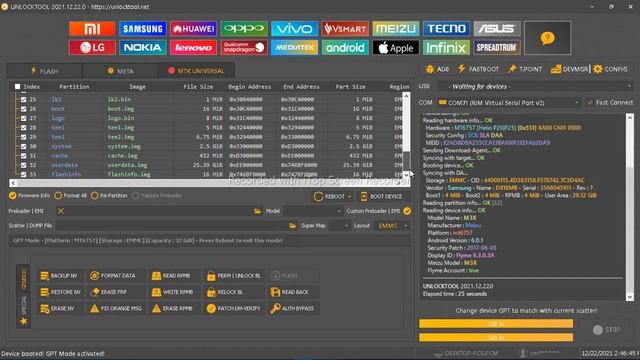
Task: Select the Format All radio option
Action: 71,196
